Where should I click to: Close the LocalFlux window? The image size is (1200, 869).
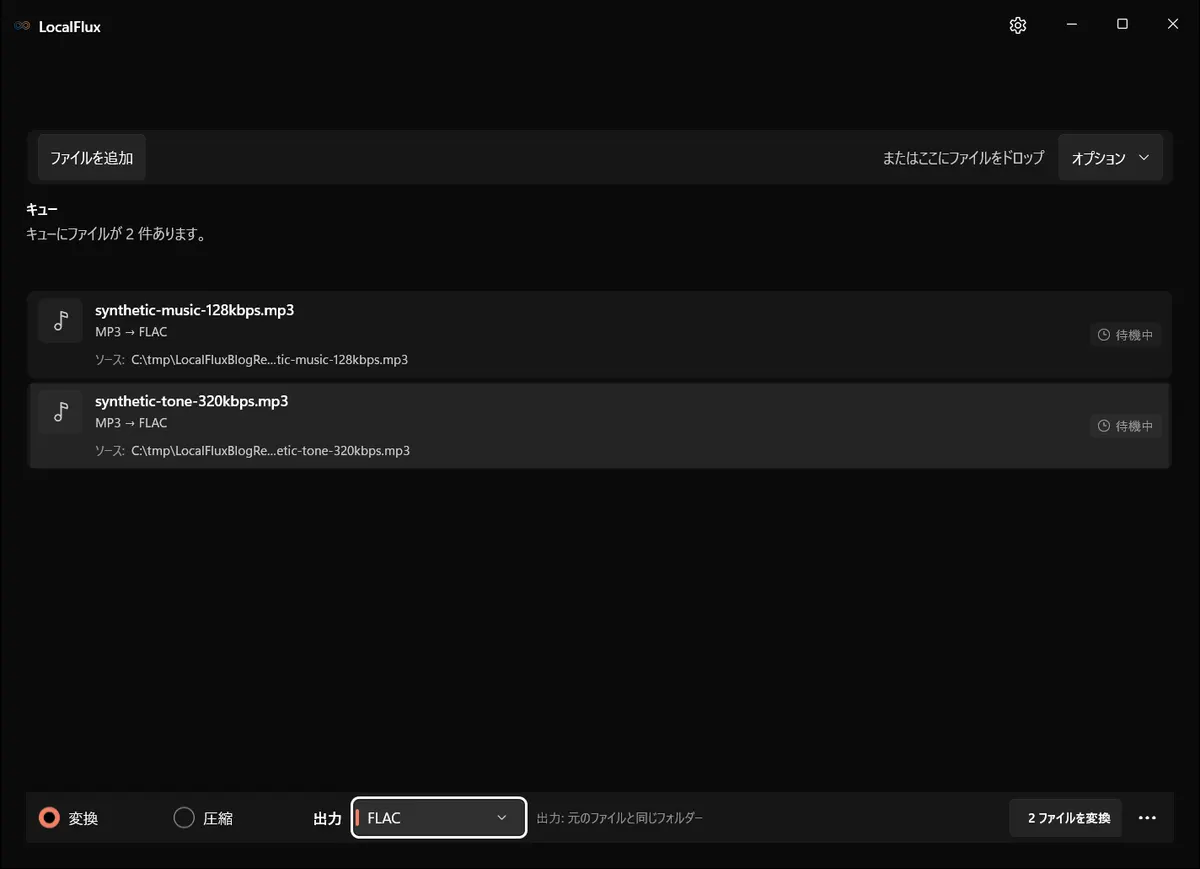click(x=1173, y=25)
